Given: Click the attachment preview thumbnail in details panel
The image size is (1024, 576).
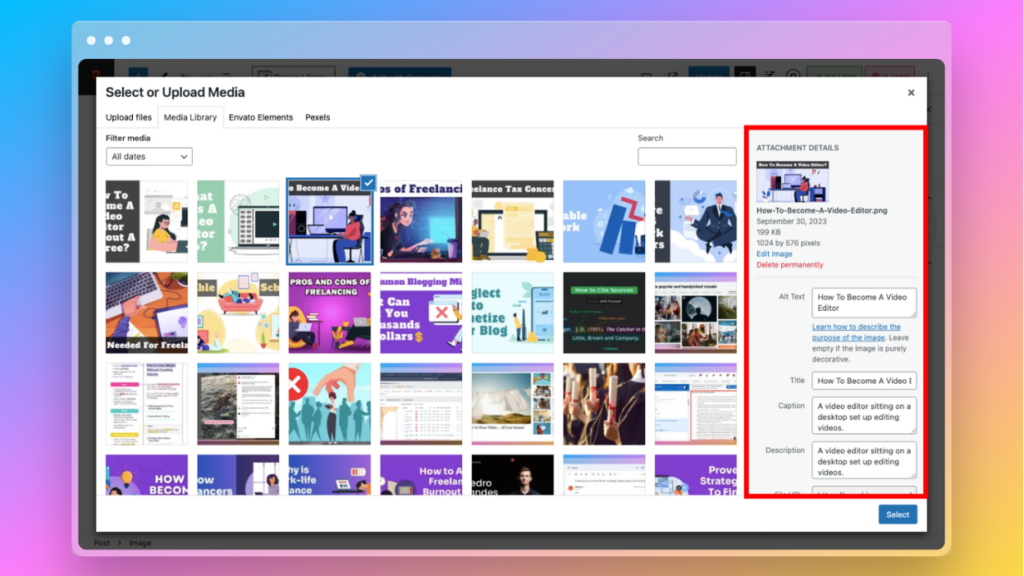Looking at the screenshot, I should pos(792,182).
